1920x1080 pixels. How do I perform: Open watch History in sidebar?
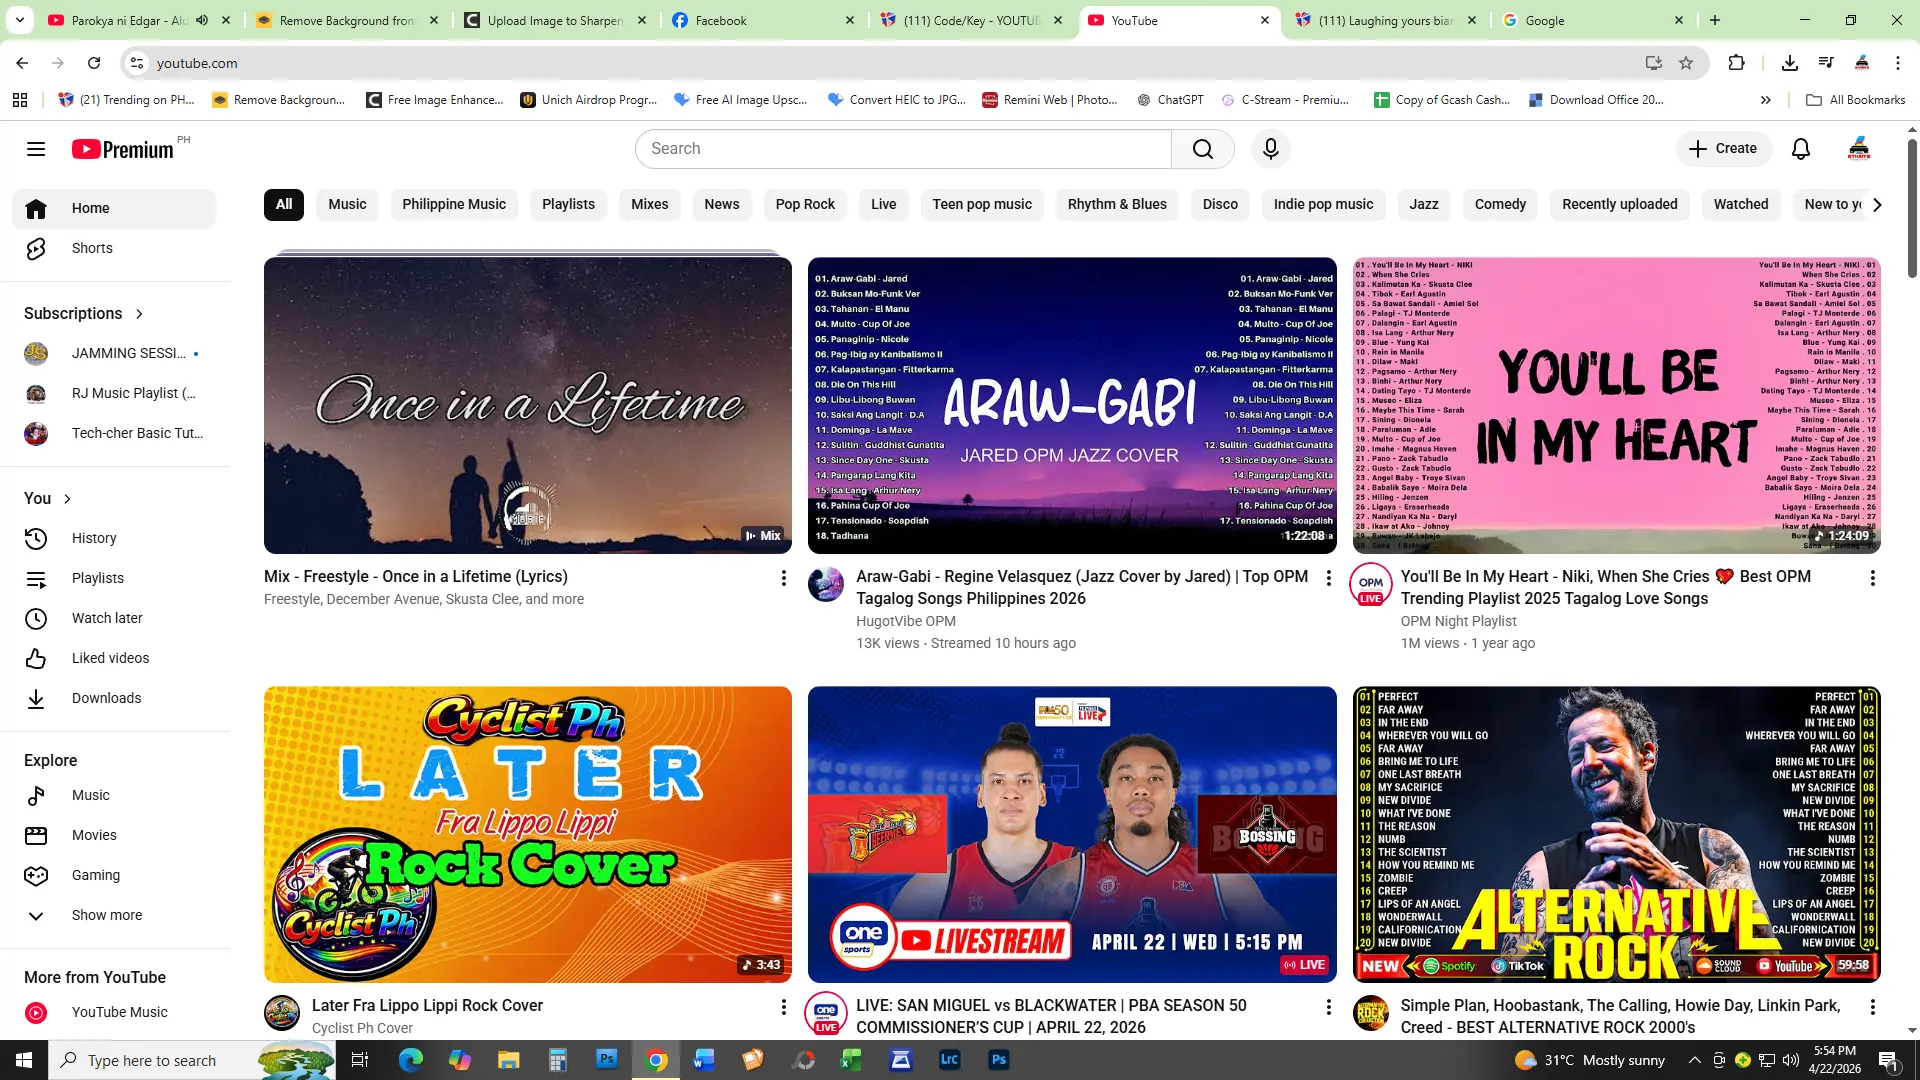tap(114, 538)
